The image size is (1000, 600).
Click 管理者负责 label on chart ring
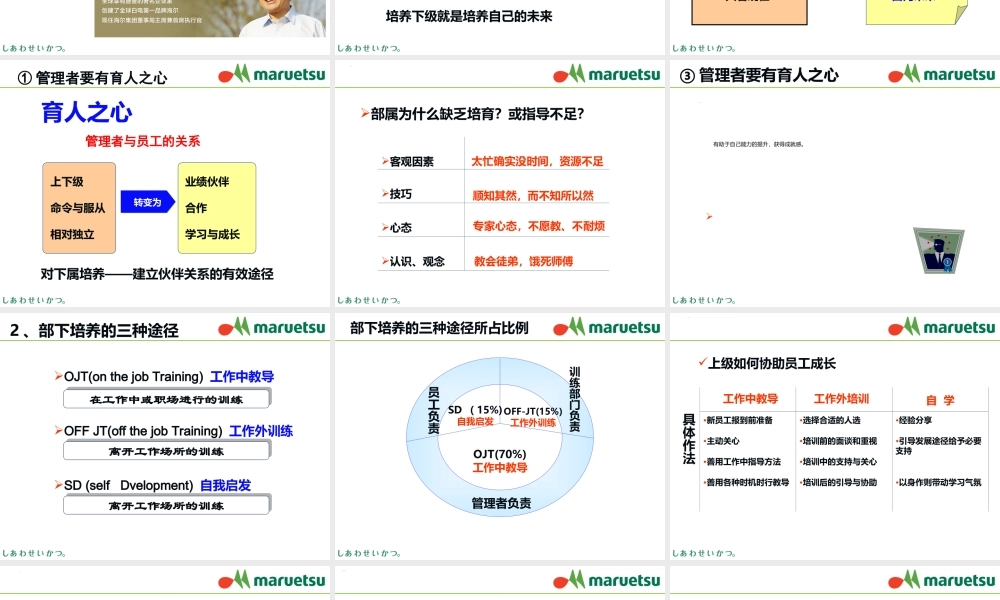tap(501, 503)
